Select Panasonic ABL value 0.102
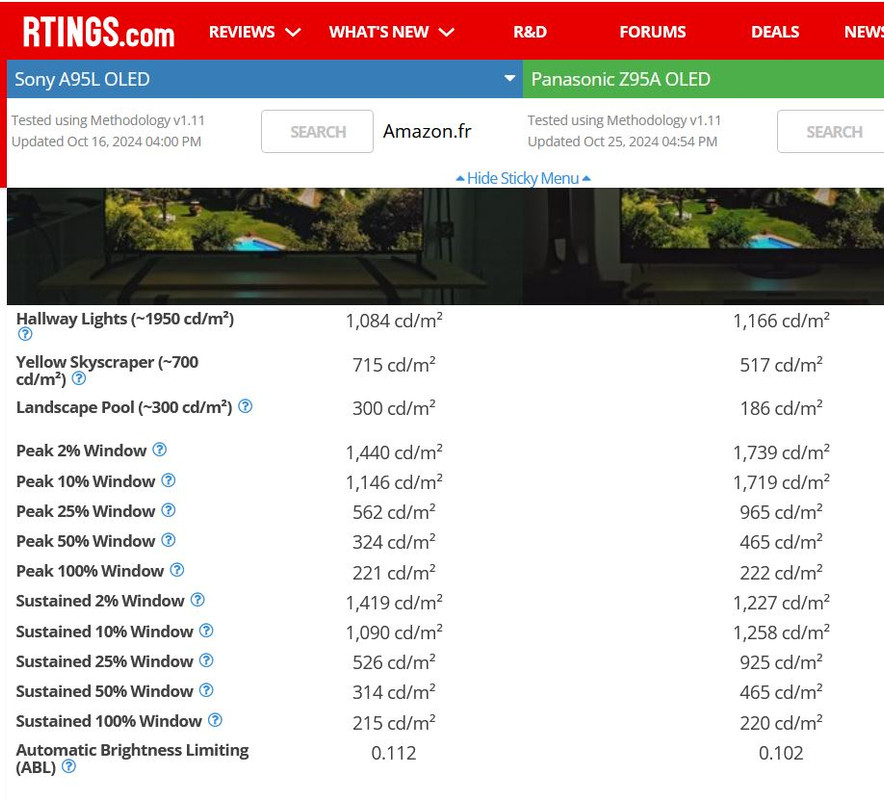Image resolution: width=884 pixels, height=800 pixels. point(781,753)
